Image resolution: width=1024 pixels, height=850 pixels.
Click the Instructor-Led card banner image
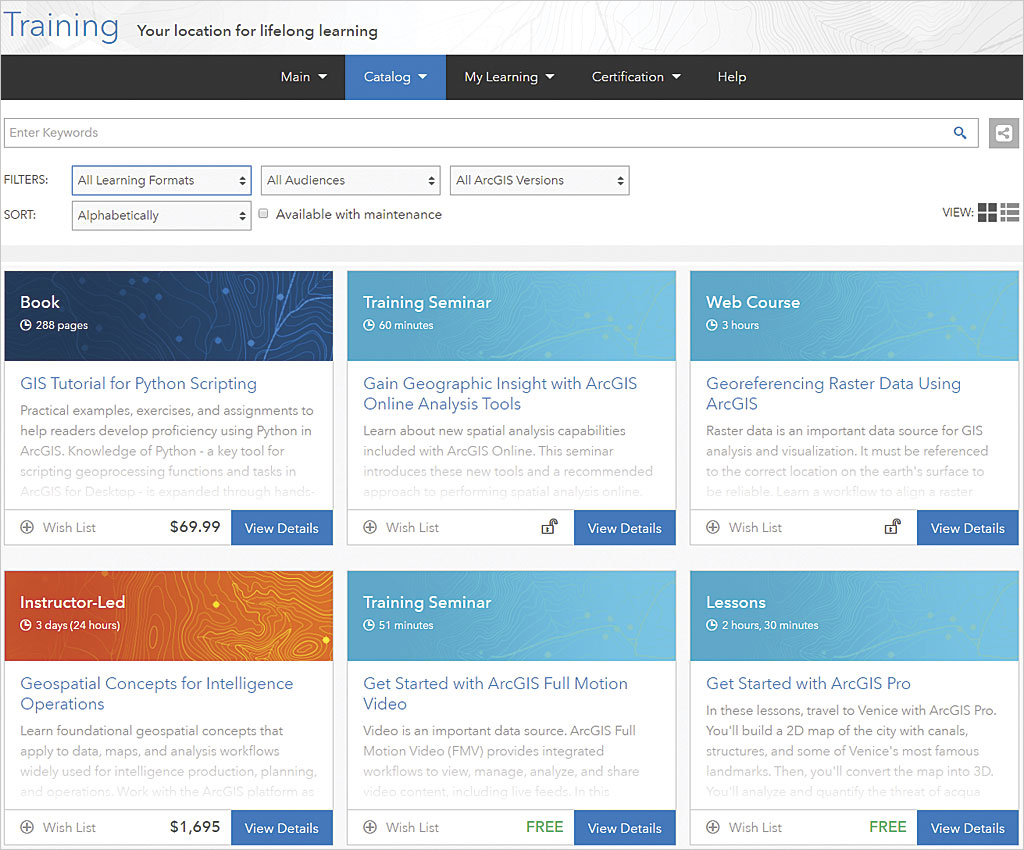(x=168, y=616)
